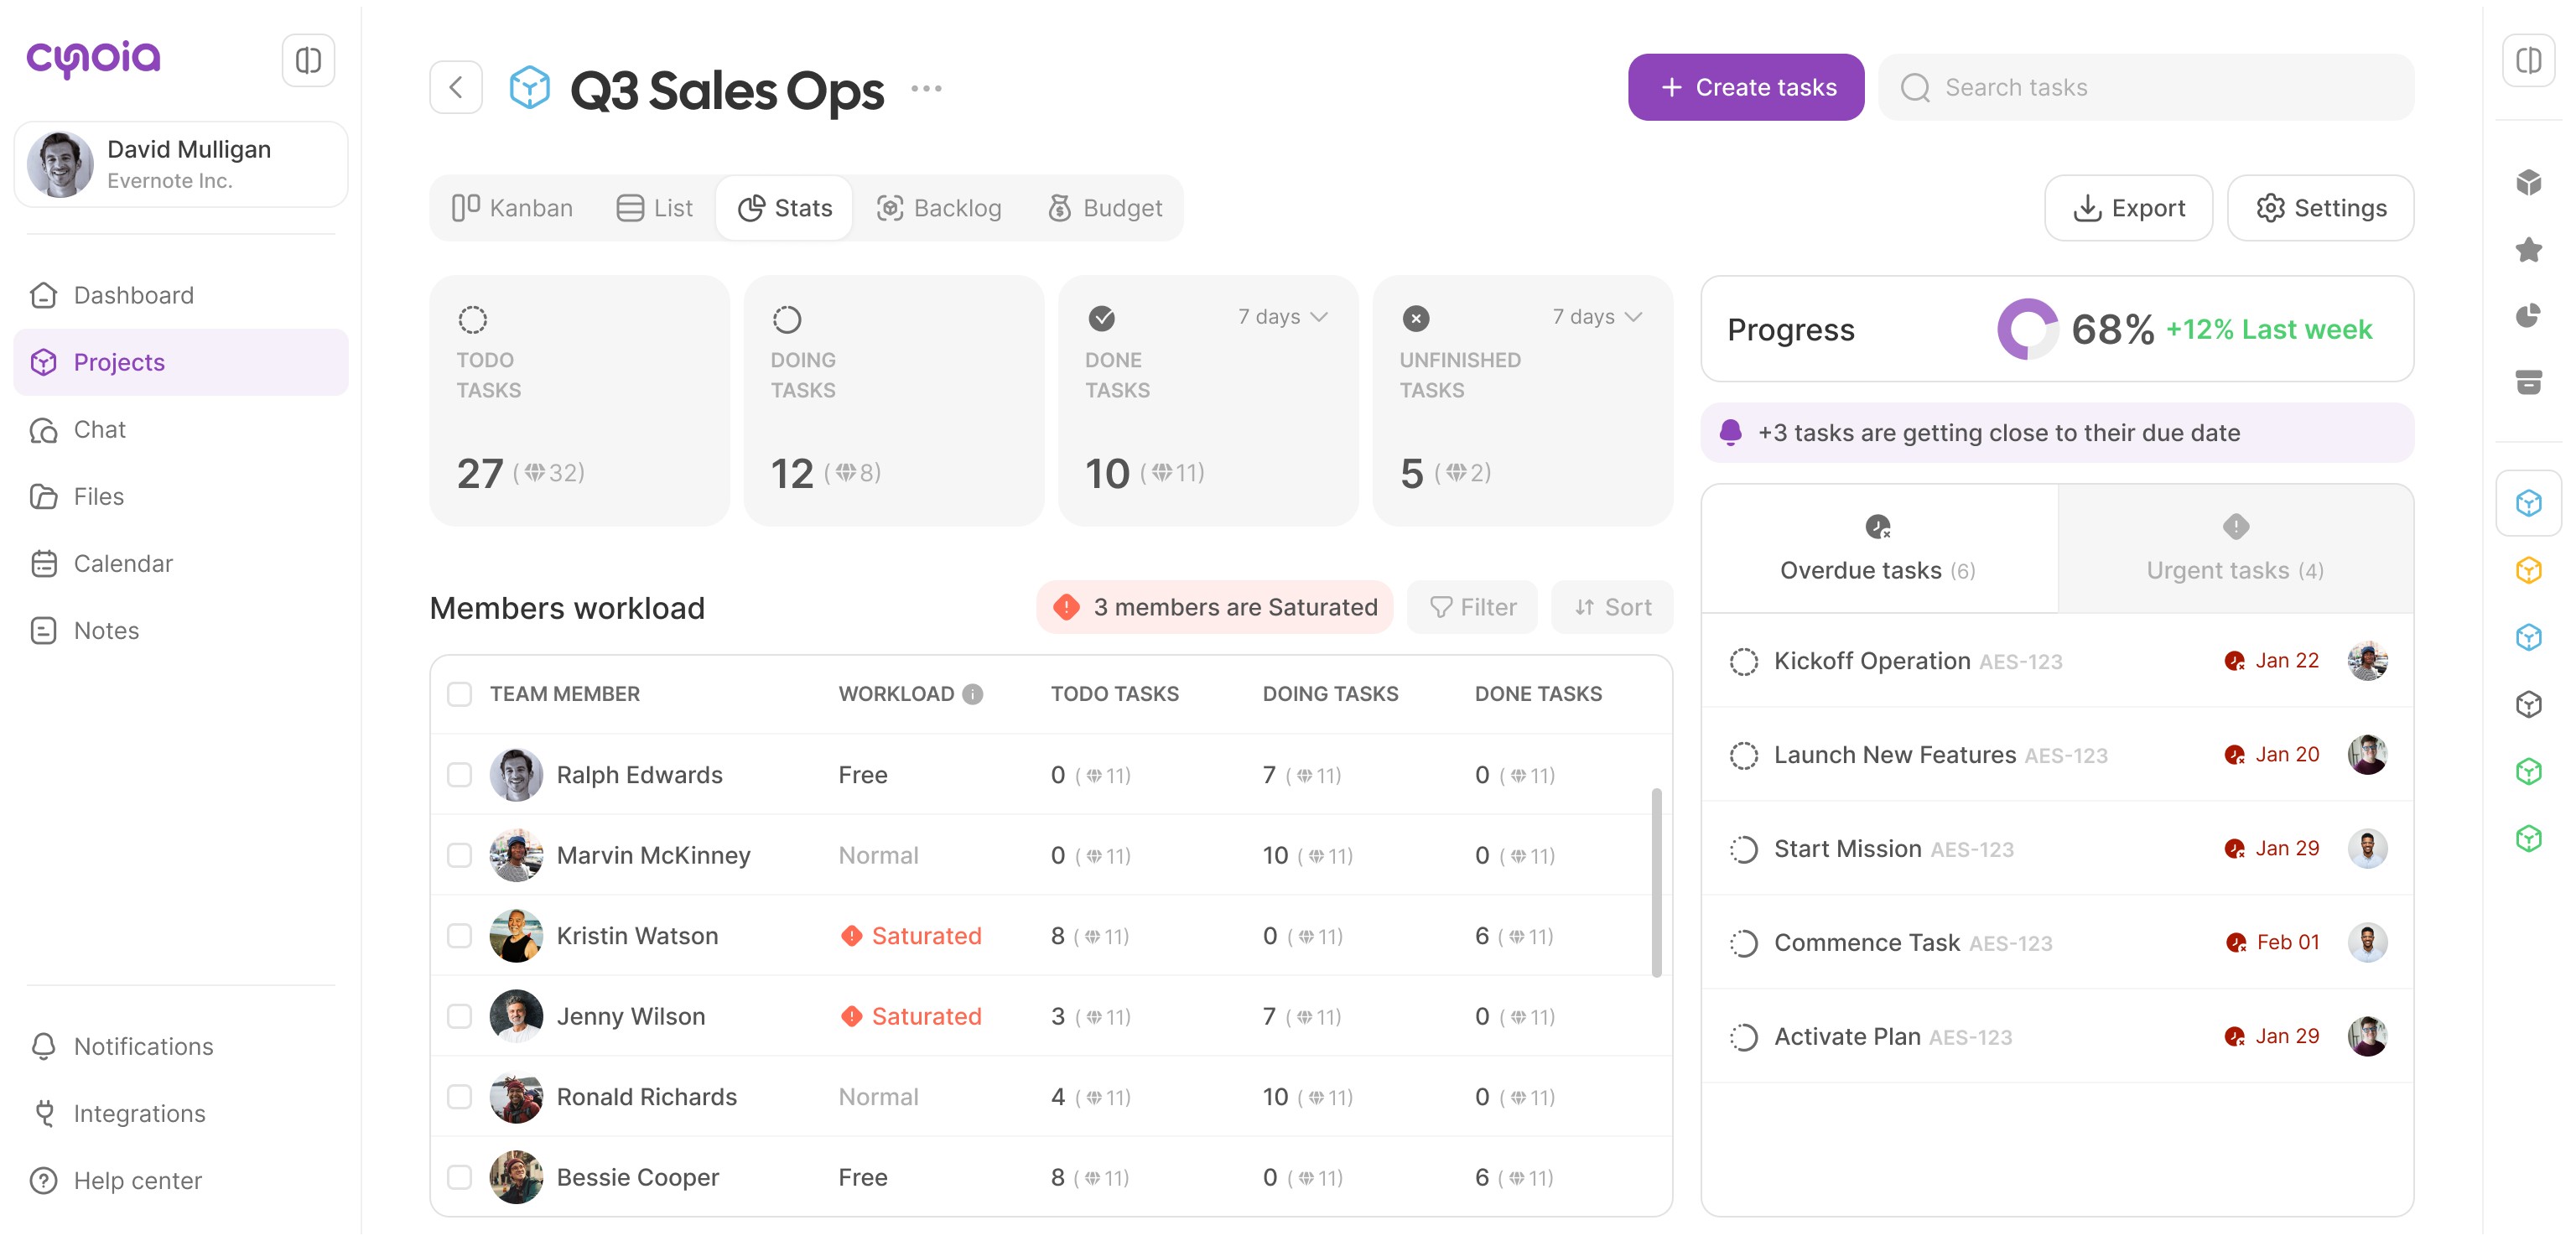The width and height of the screenshot is (2576, 1241).
Task: Open the Unfinished Tasks 7 days dropdown
Action: [1597, 317]
